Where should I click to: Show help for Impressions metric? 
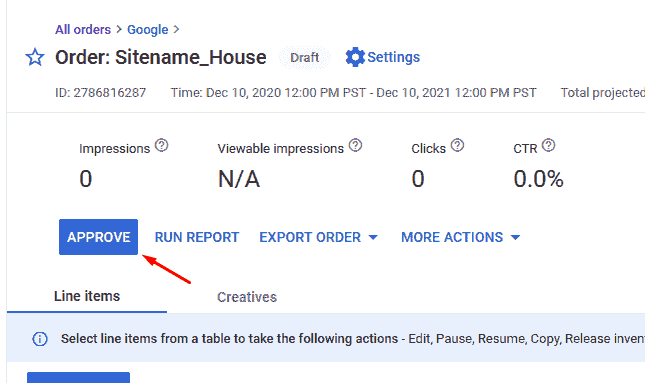pyautogui.click(x=162, y=145)
